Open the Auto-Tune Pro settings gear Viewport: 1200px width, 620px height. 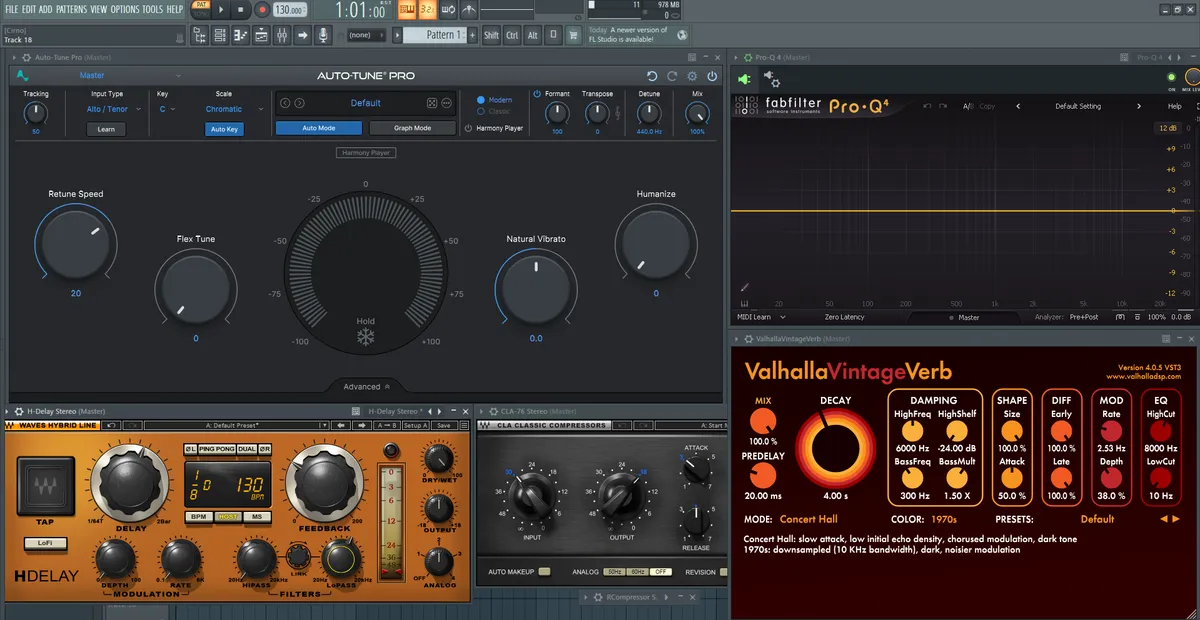click(x=692, y=76)
